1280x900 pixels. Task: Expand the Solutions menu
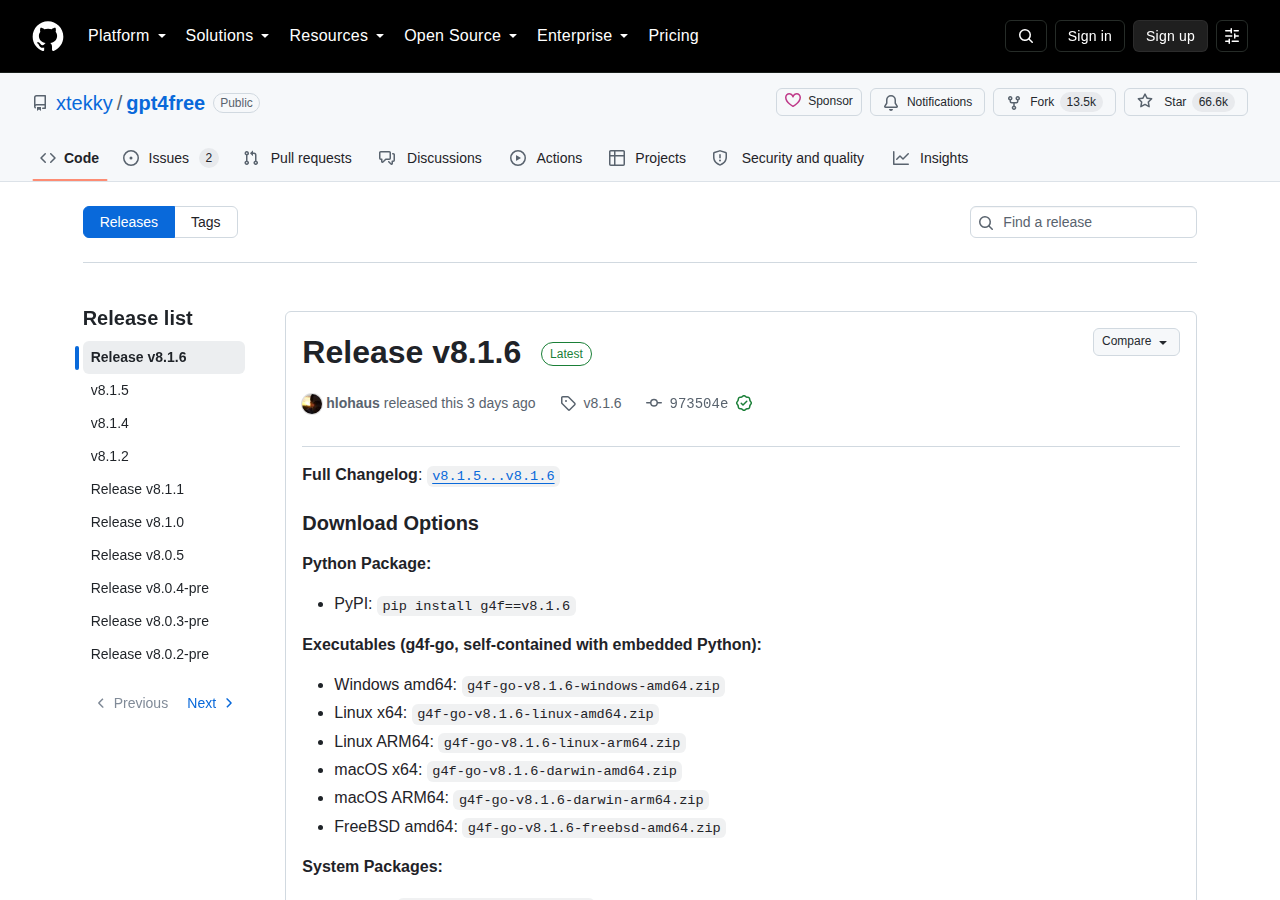point(227,36)
